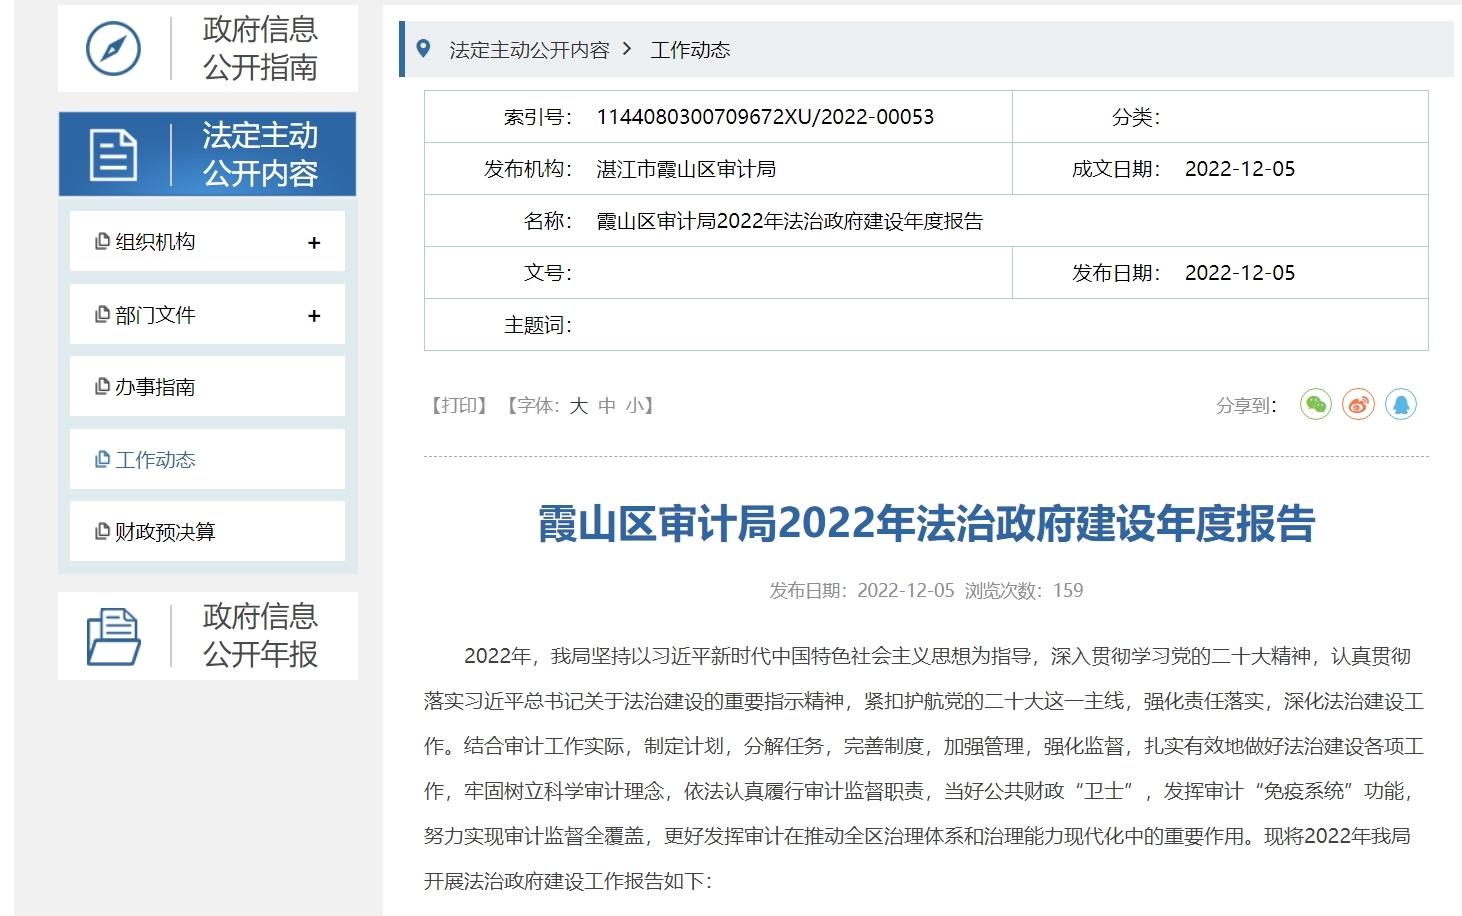Share article via WeChat icon
Image resolution: width=1462 pixels, height=916 pixels.
click(x=1316, y=405)
